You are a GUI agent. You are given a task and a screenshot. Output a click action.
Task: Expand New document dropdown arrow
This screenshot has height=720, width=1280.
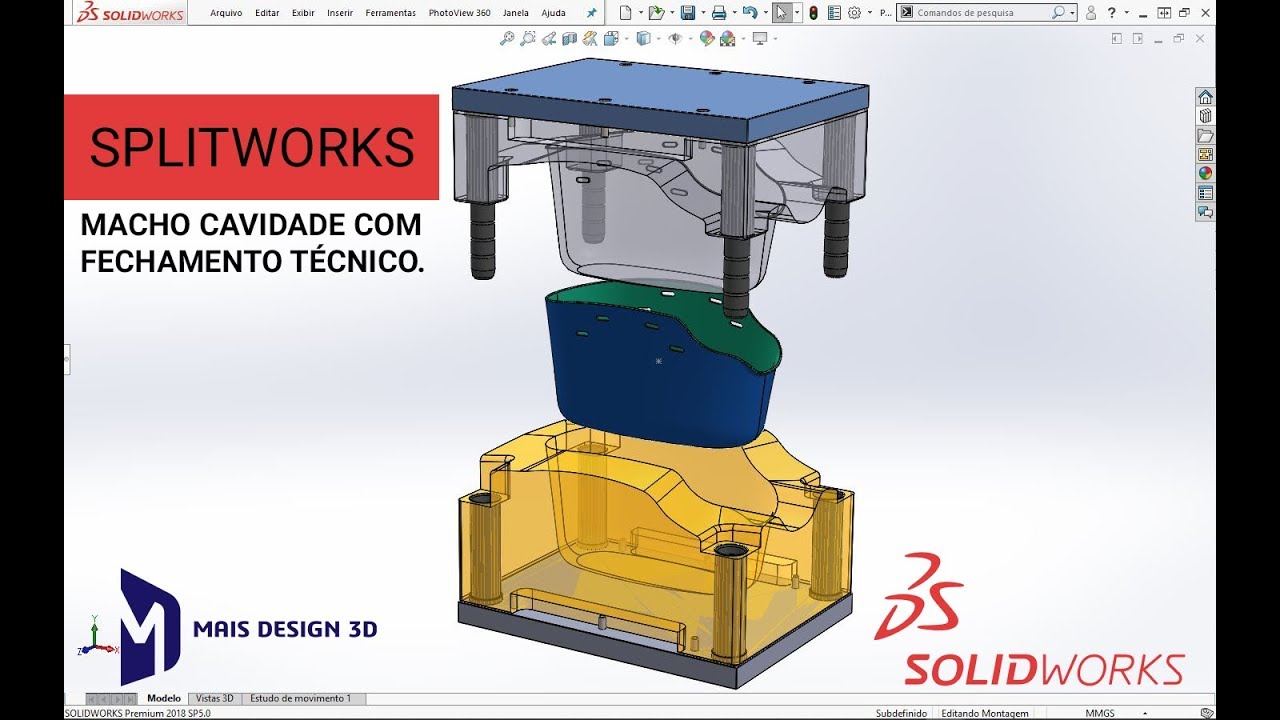click(x=641, y=13)
